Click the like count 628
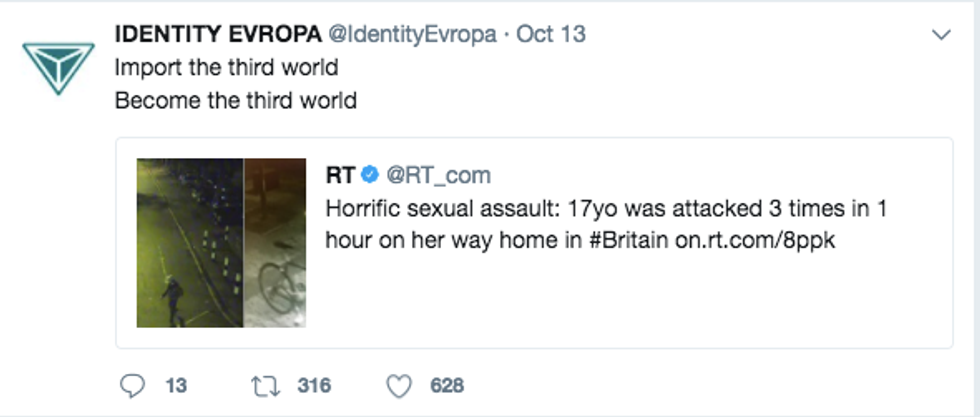This screenshot has width=980, height=417. (x=446, y=385)
